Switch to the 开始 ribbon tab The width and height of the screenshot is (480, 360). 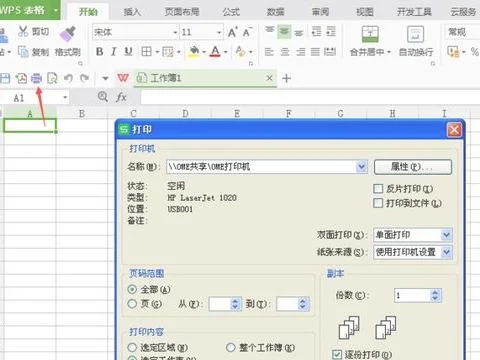click(x=88, y=12)
